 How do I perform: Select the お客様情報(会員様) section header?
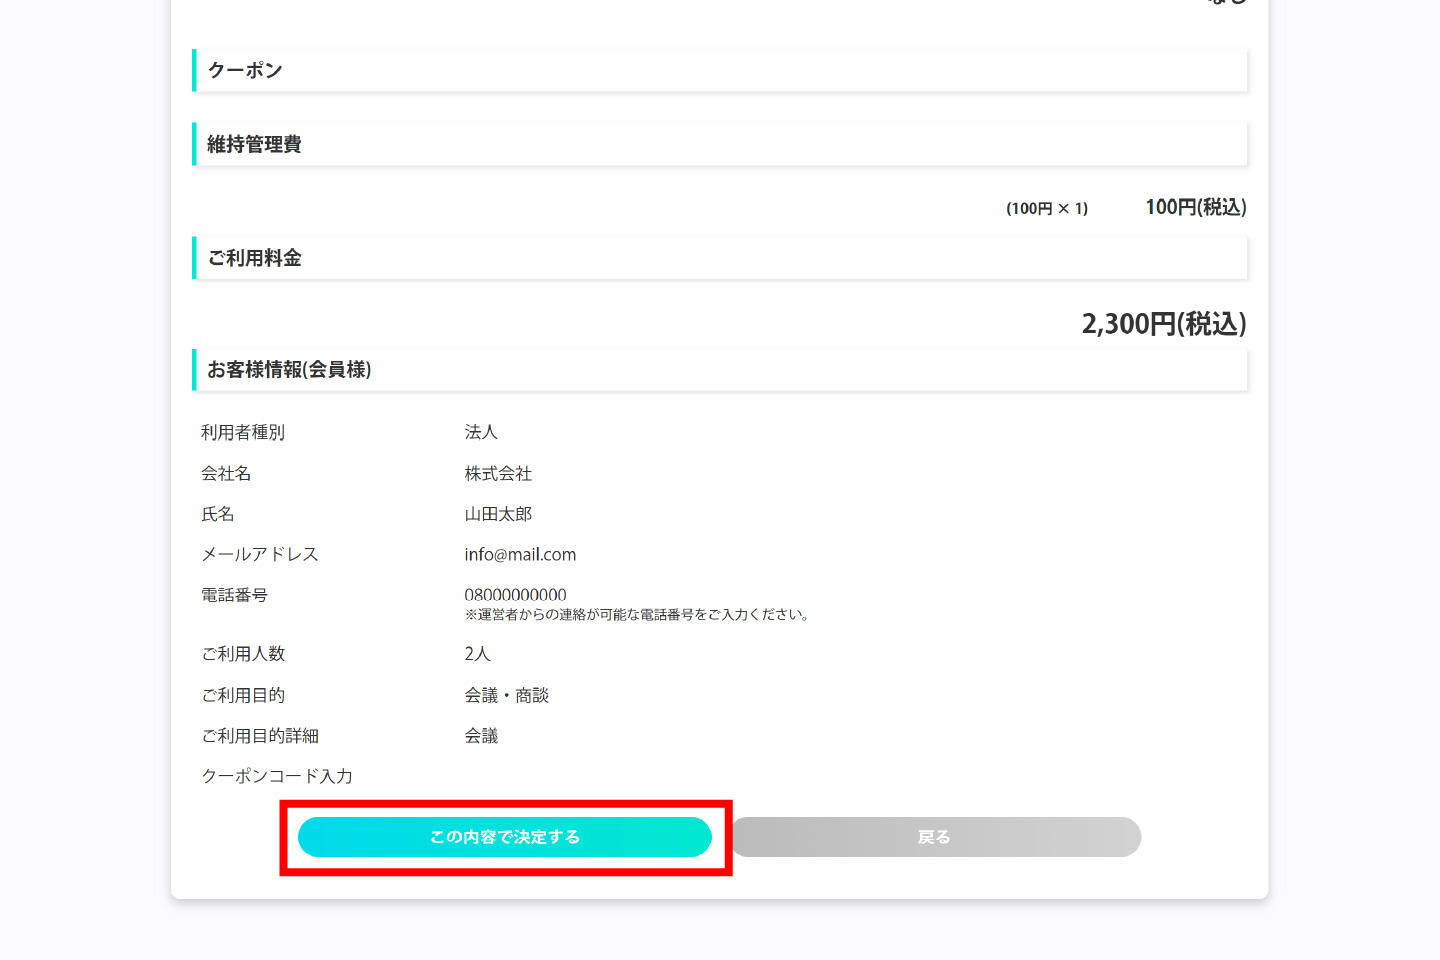[289, 370]
